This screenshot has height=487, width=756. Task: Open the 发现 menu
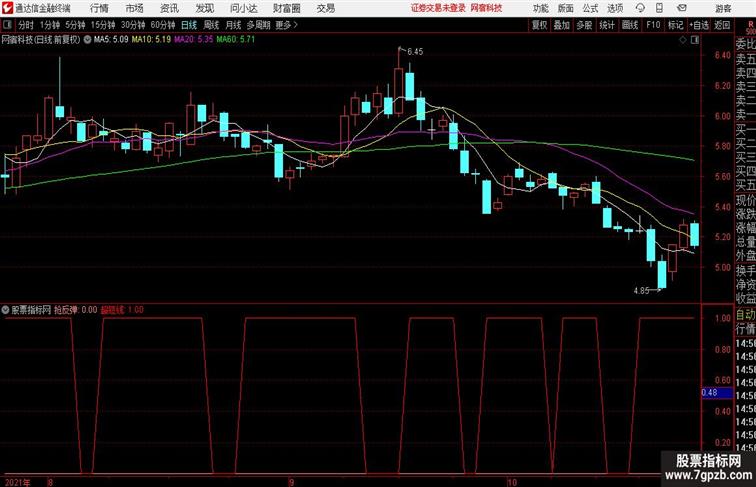204,8
